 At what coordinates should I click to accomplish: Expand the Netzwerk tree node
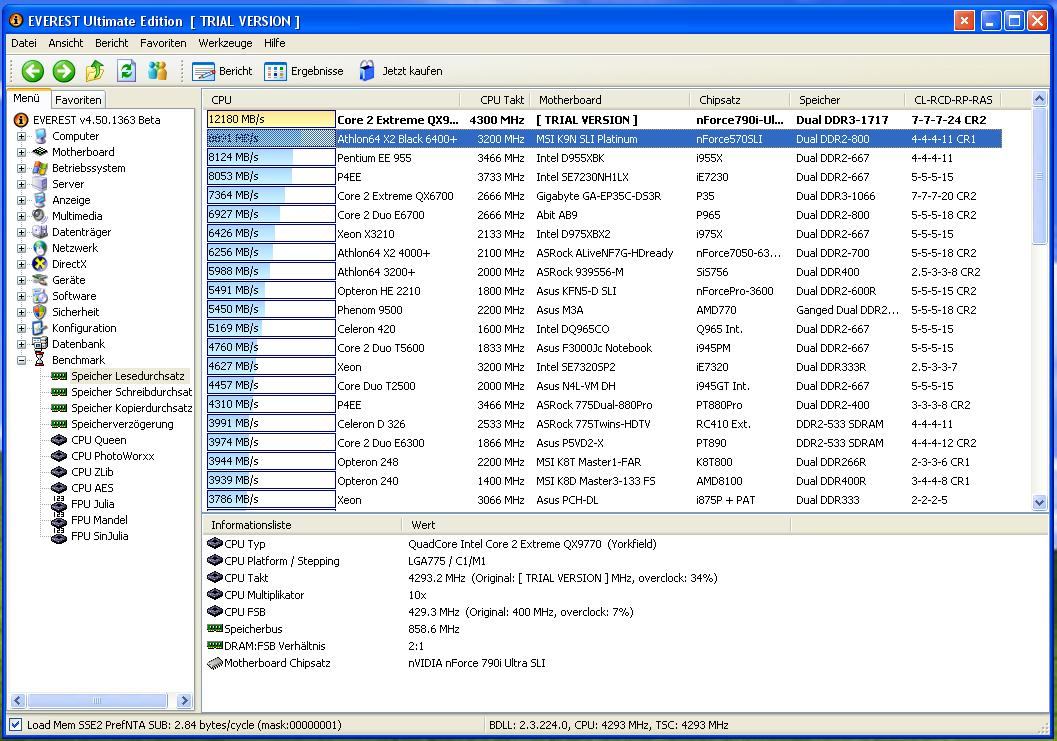[x=22, y=248]
